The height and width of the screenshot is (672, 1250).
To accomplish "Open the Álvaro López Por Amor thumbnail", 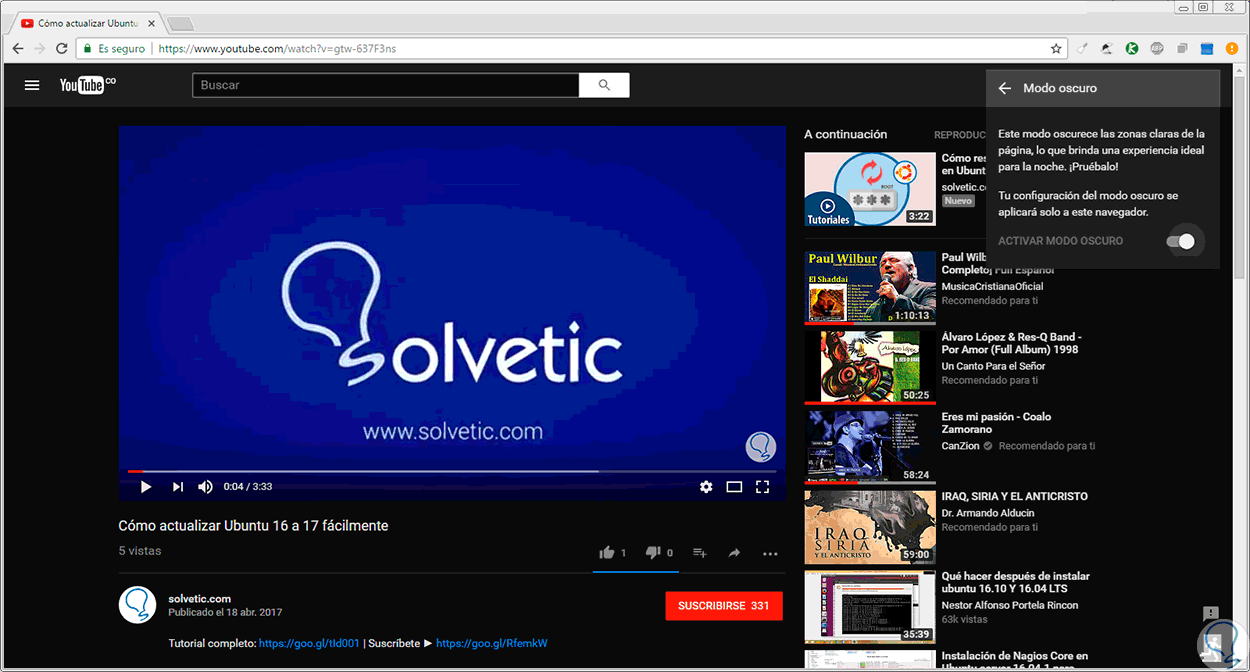I will (x=870, y=367).
